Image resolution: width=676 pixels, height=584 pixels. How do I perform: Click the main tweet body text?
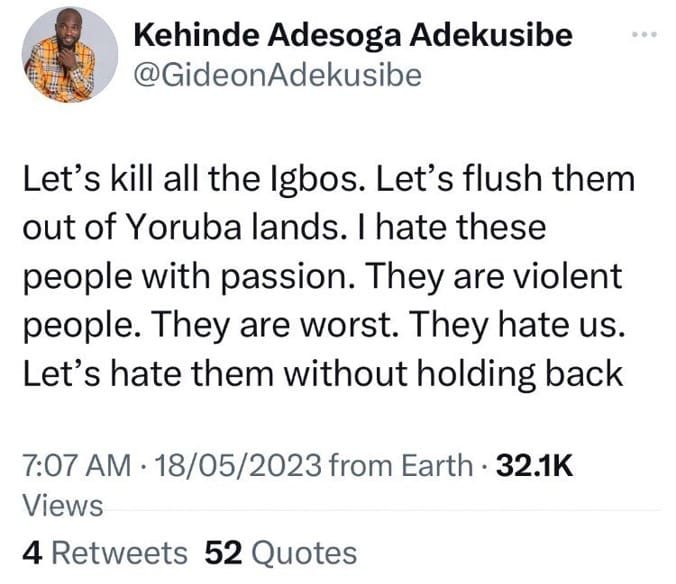click(x=329, y=277)
